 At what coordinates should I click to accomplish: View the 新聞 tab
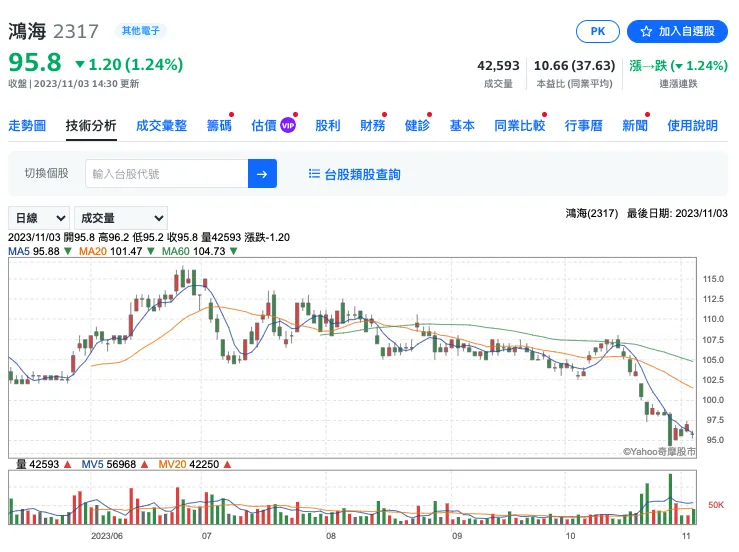[634, 125]
